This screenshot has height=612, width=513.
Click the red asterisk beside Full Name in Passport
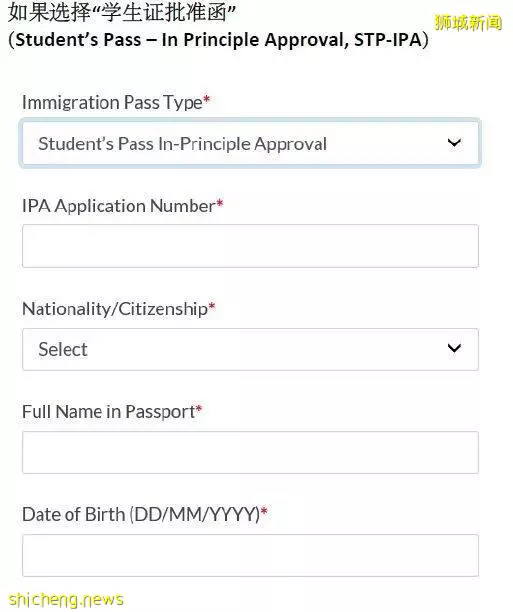[199, 409]
